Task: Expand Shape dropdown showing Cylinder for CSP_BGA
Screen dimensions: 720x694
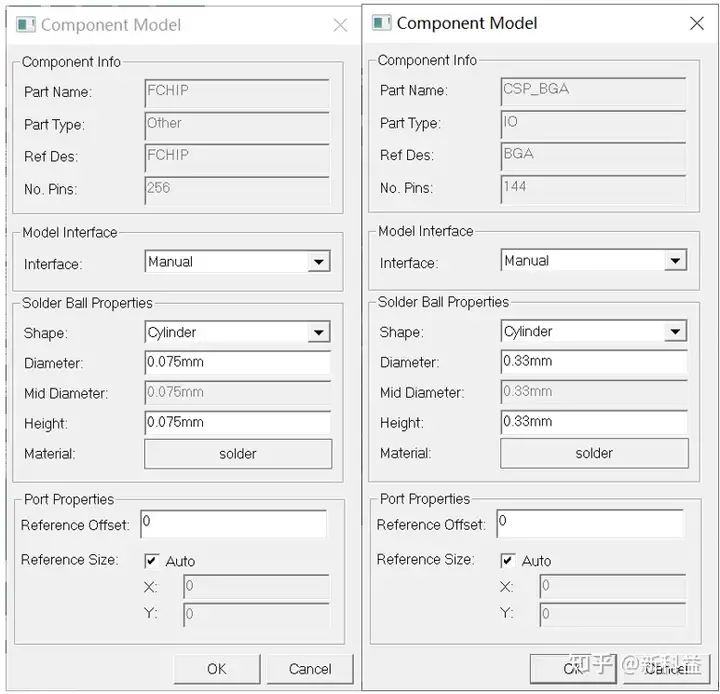Action: coord(675,331)
